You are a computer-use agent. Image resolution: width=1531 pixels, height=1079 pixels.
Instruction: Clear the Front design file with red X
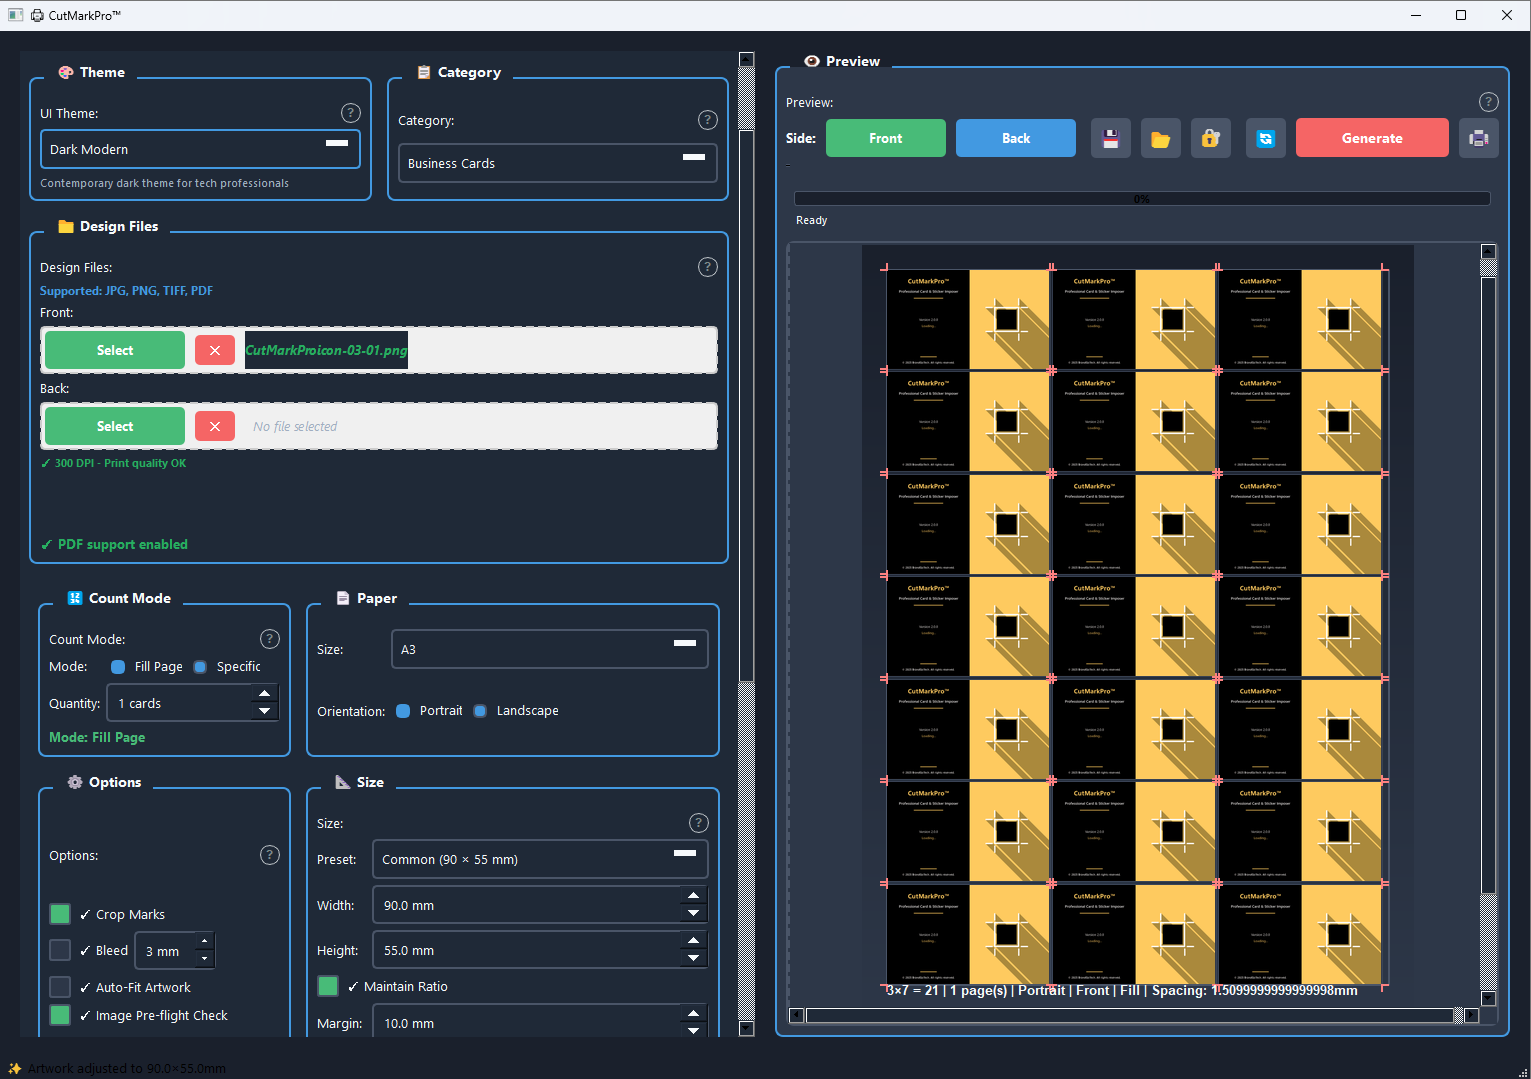pyautogui.click(x=215, y=351)
